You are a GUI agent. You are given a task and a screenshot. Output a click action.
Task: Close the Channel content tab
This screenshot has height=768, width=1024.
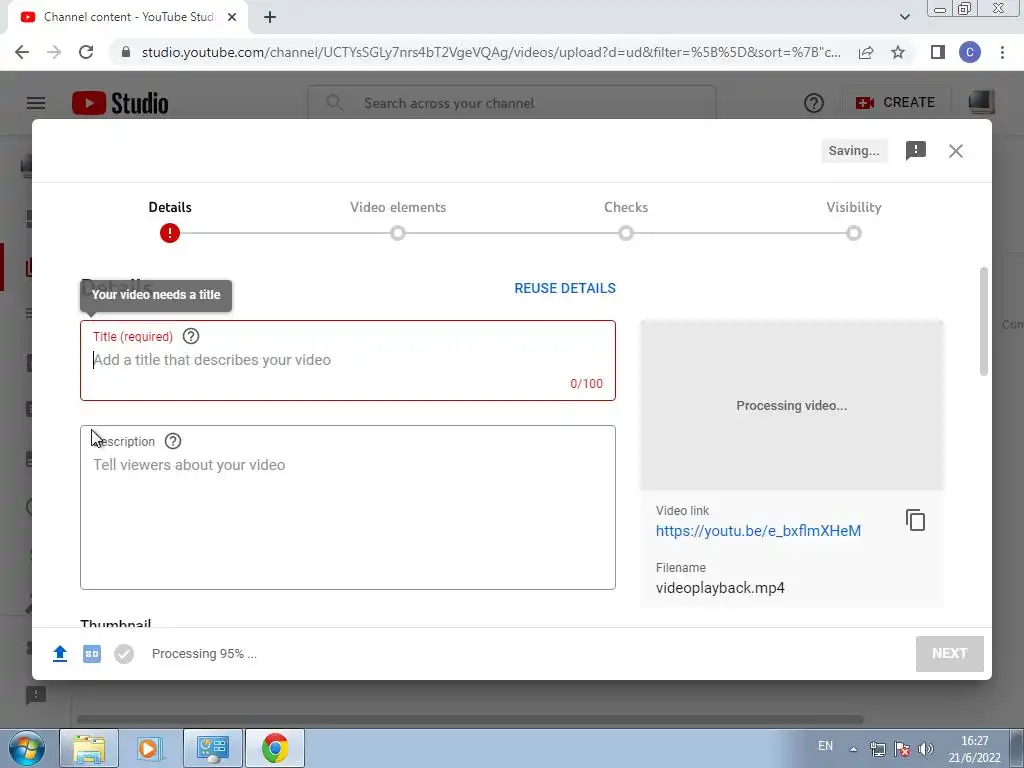[232, 17]
